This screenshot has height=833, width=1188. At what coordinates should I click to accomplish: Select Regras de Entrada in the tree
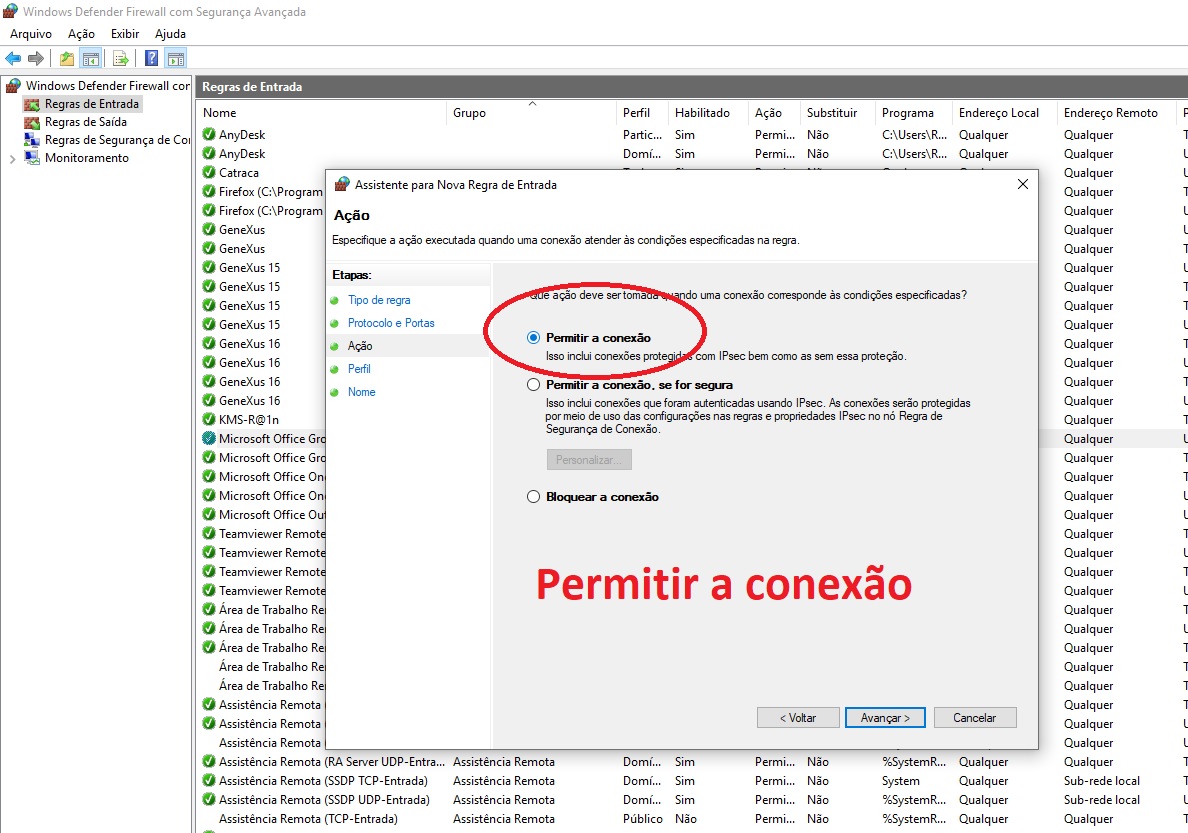click(x=92, y=104)
